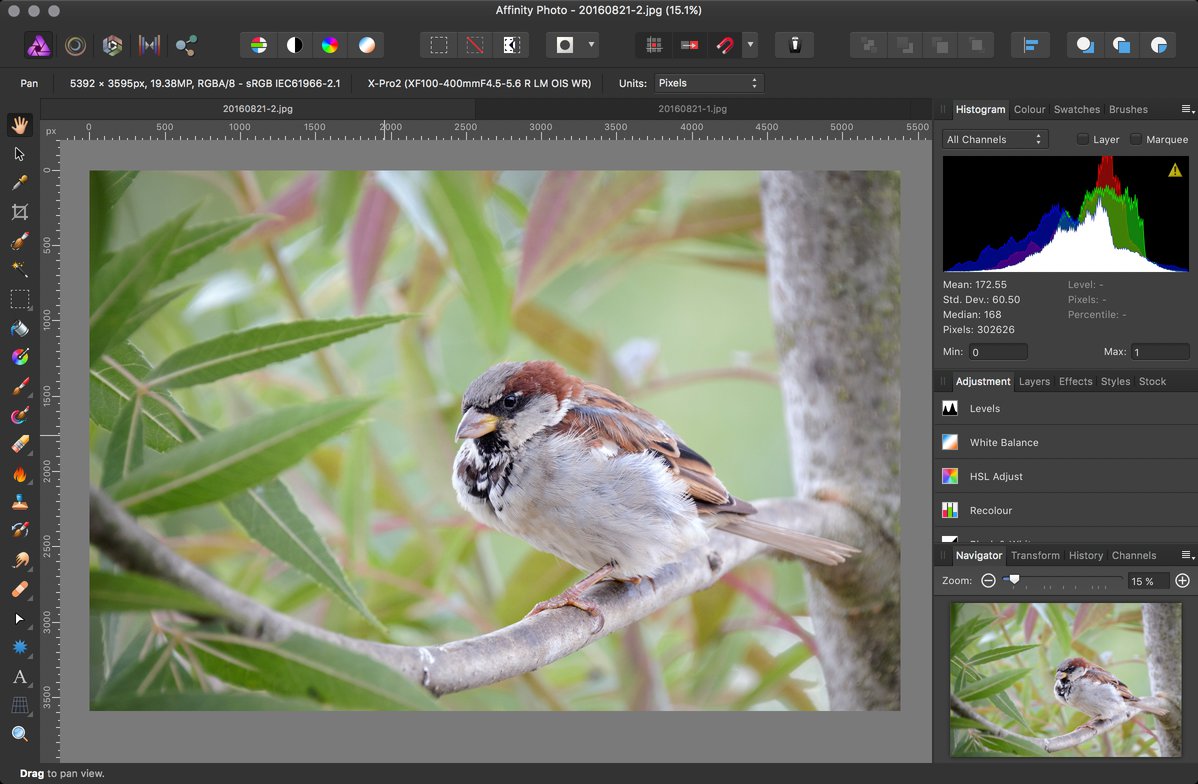Select the Inpainting Brush bandage tool
Image resolution: width=1198 pixels, height=784 pixels.
pyautogui.click(x=20, y=589)
